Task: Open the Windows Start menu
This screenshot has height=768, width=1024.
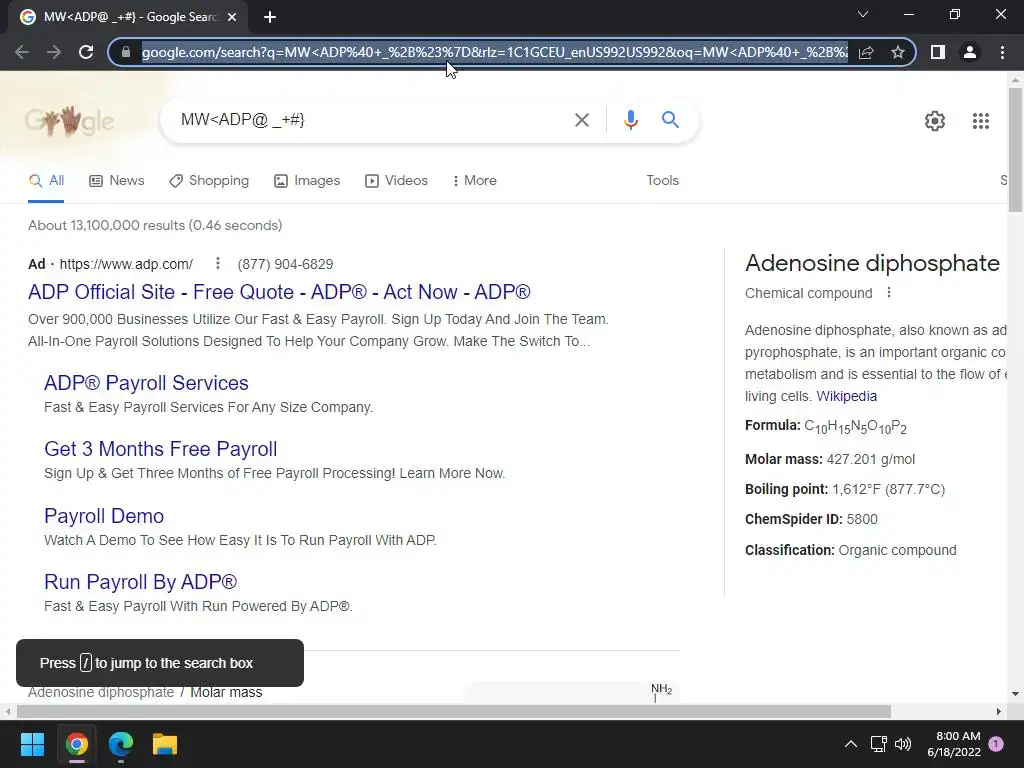Action: 32,744
